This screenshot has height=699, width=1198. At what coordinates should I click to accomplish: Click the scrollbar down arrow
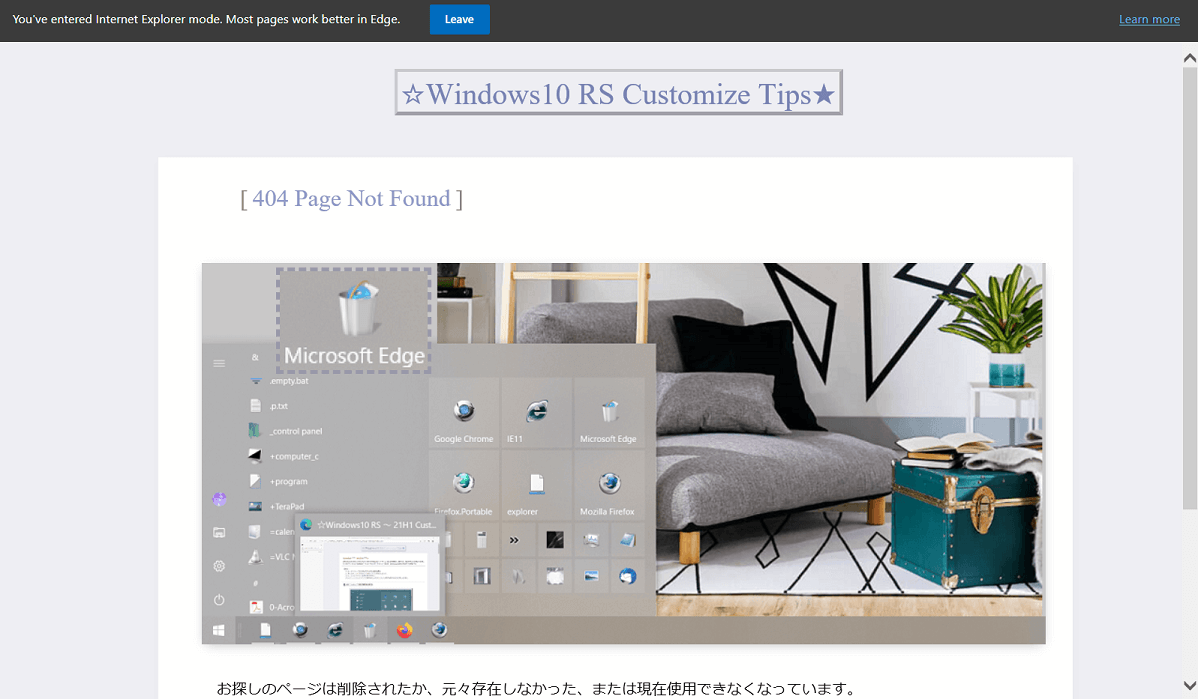click(x=1190, y=685)
